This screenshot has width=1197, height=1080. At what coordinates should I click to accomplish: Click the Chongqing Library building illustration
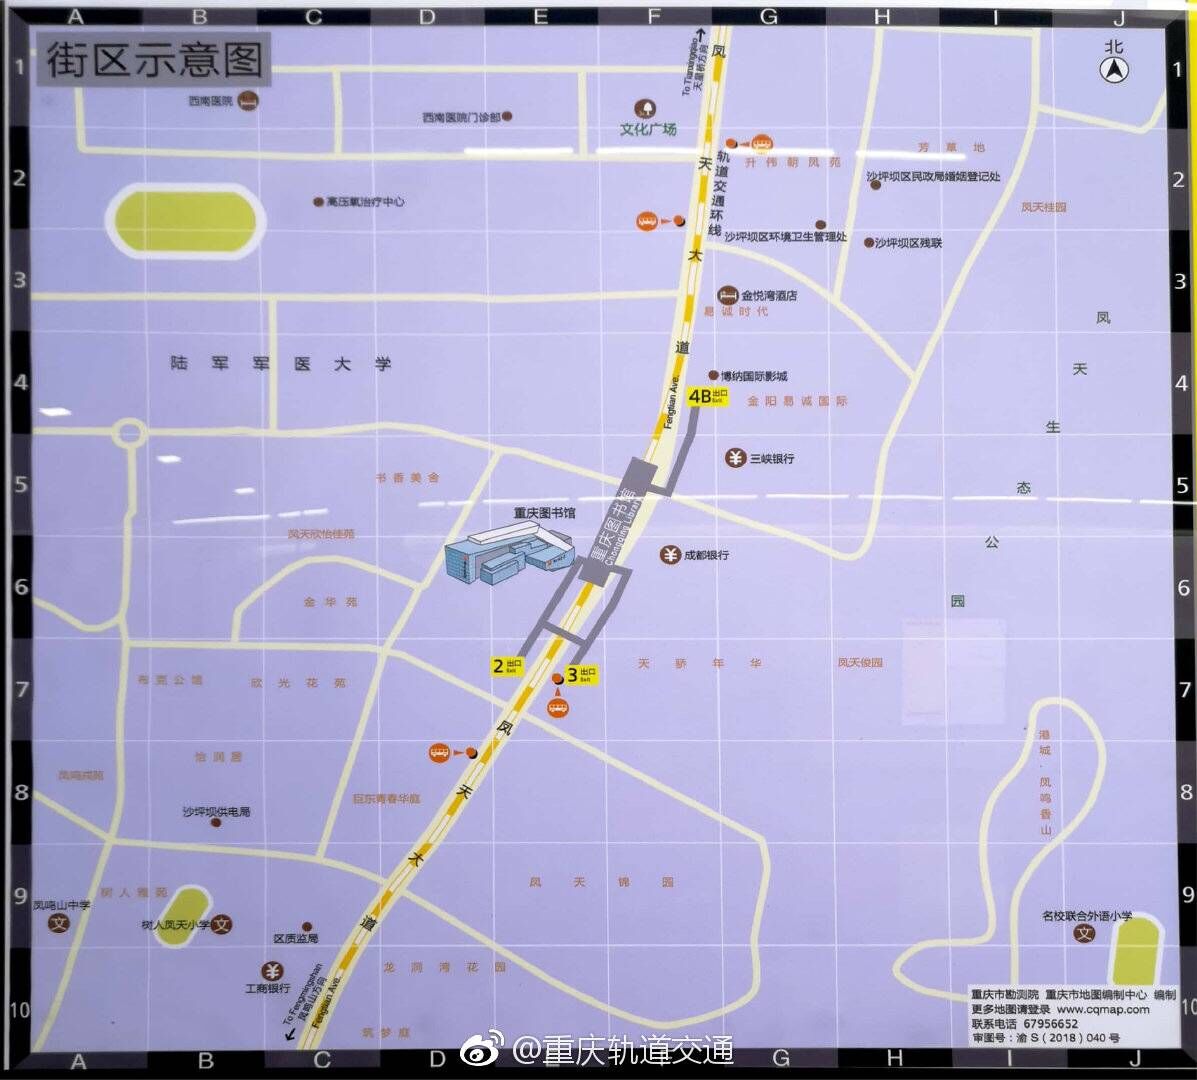click(x=508, y=553)
